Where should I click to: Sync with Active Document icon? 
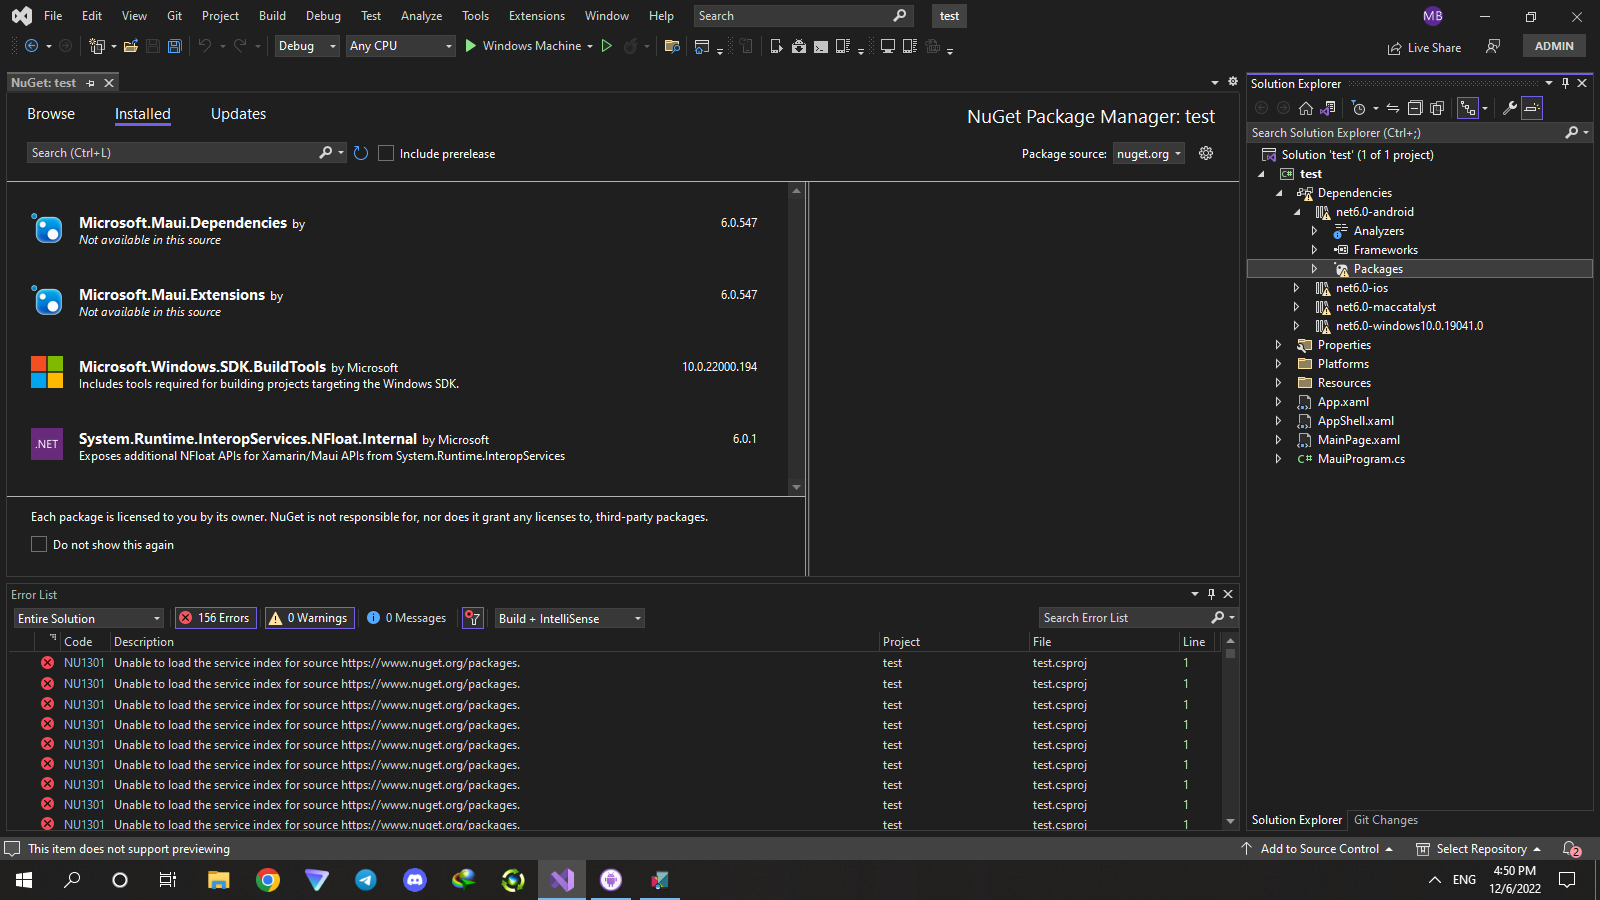coord(1393,108)
